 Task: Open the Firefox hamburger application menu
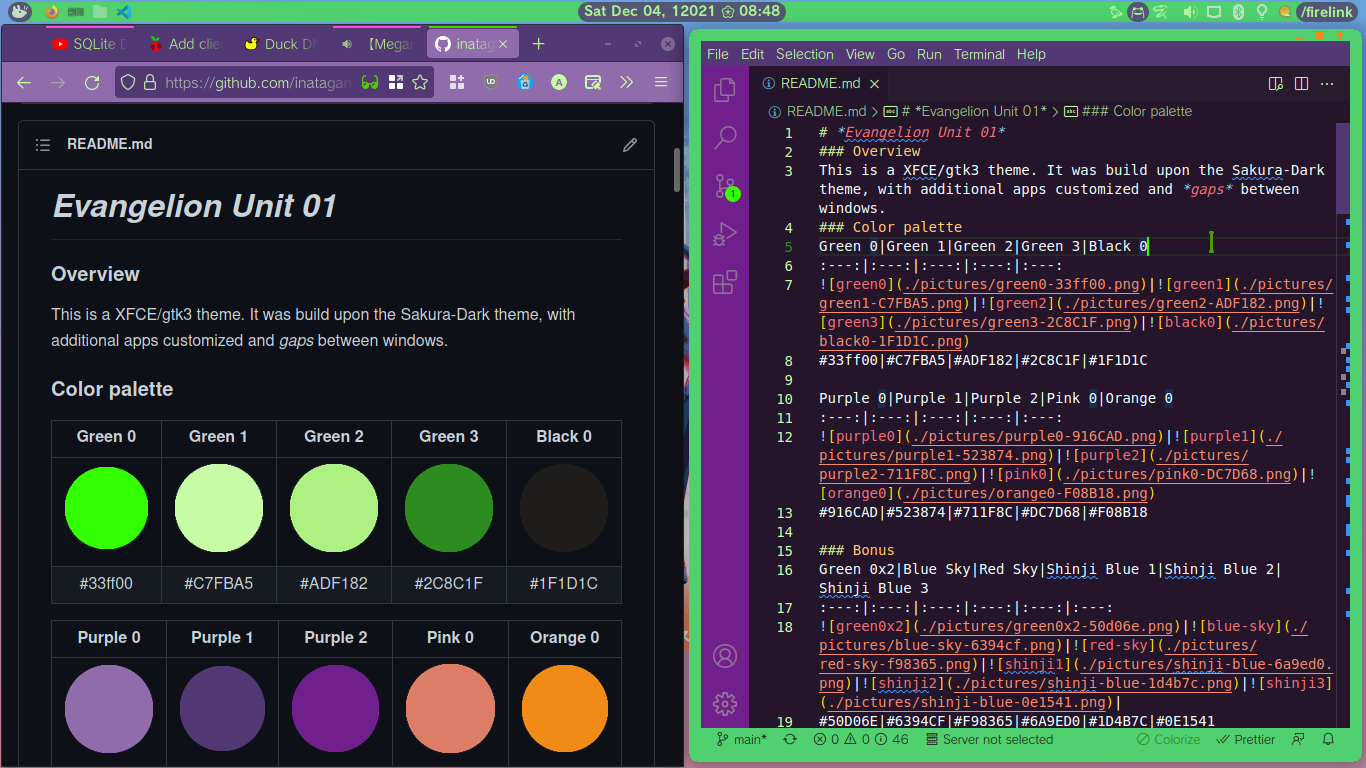coord(661,83)
